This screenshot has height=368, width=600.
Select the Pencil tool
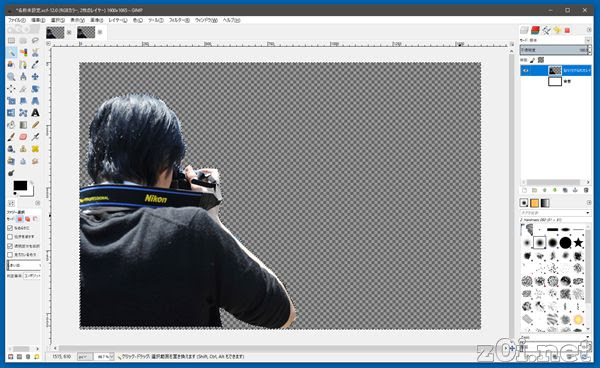point(35,125)
